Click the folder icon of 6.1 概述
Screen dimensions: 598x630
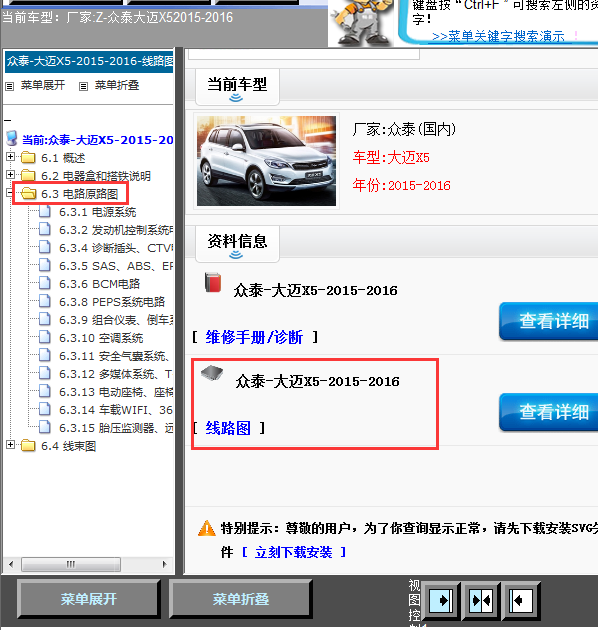point(28,158)
